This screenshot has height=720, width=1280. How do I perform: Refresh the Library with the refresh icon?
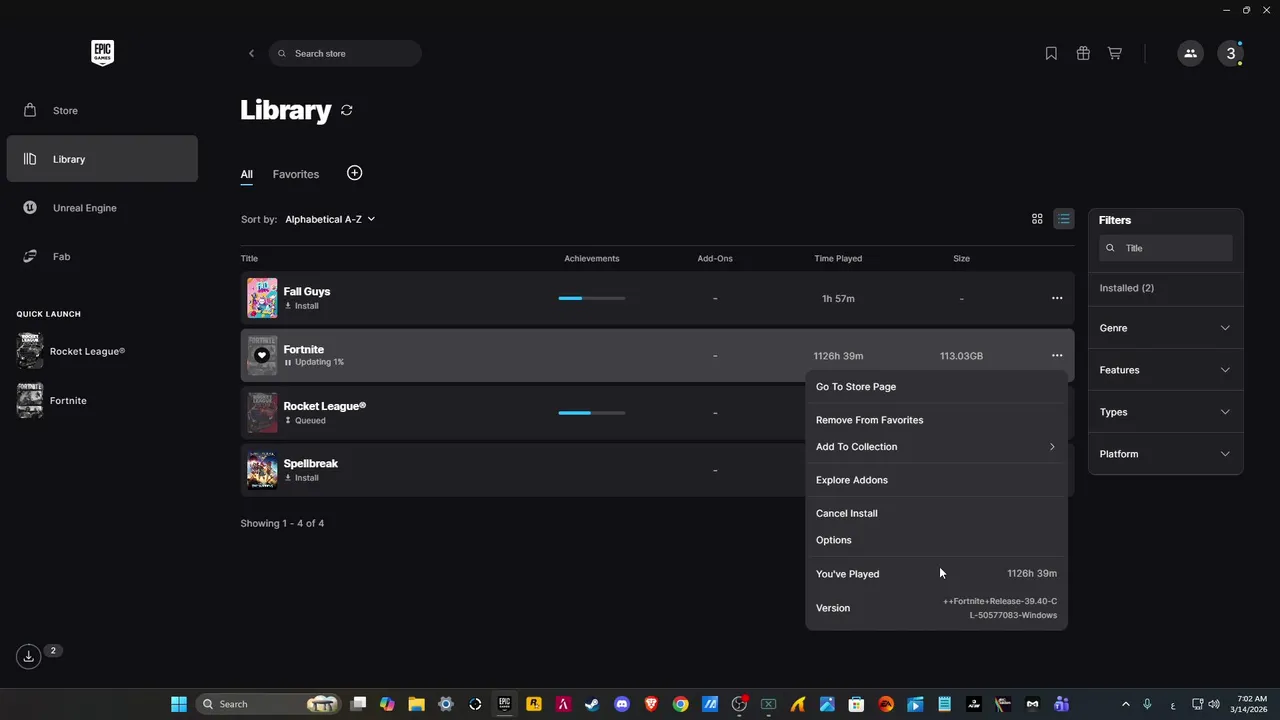347,110
